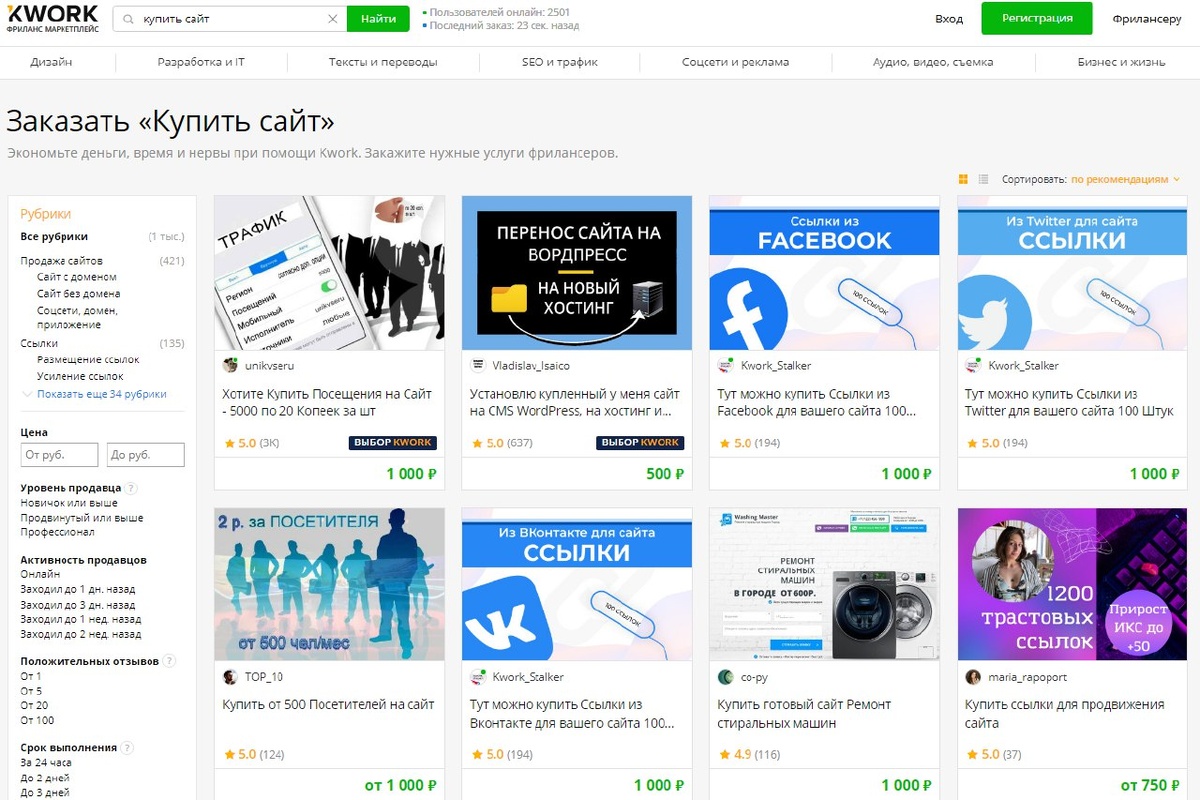This screenshot has height=800, width=1200.
Task: Open Аудио, видео, съемка category menu
Action: click(x=933, y=62)
